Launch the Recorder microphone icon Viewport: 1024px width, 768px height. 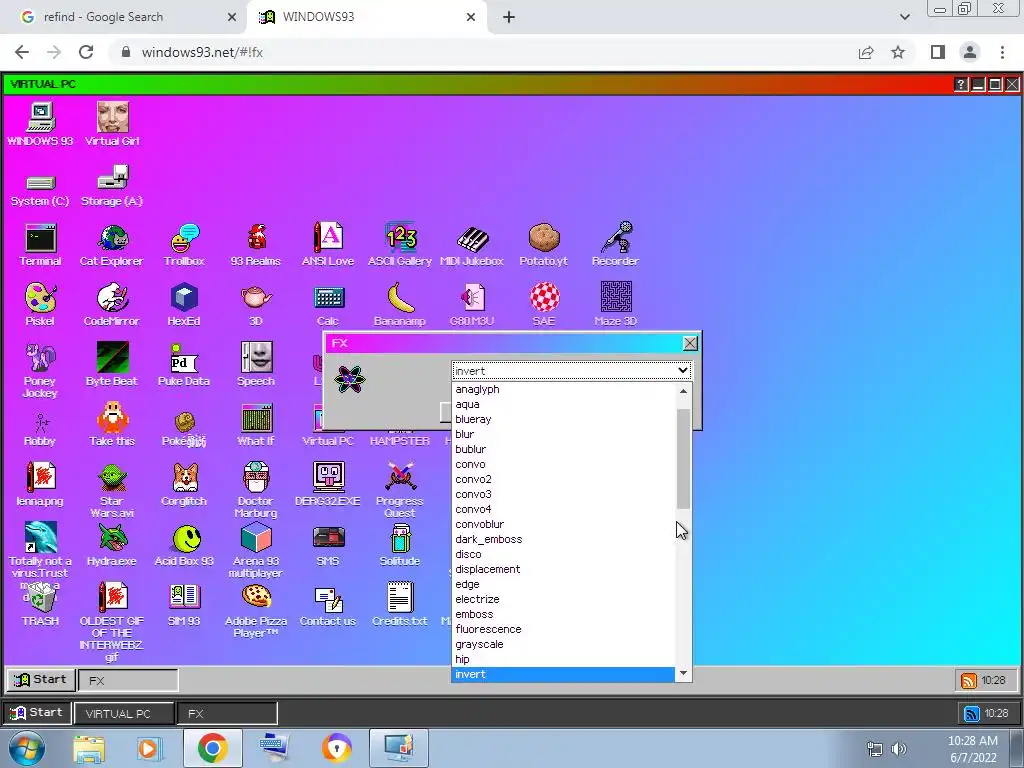[x=615, y=245]
